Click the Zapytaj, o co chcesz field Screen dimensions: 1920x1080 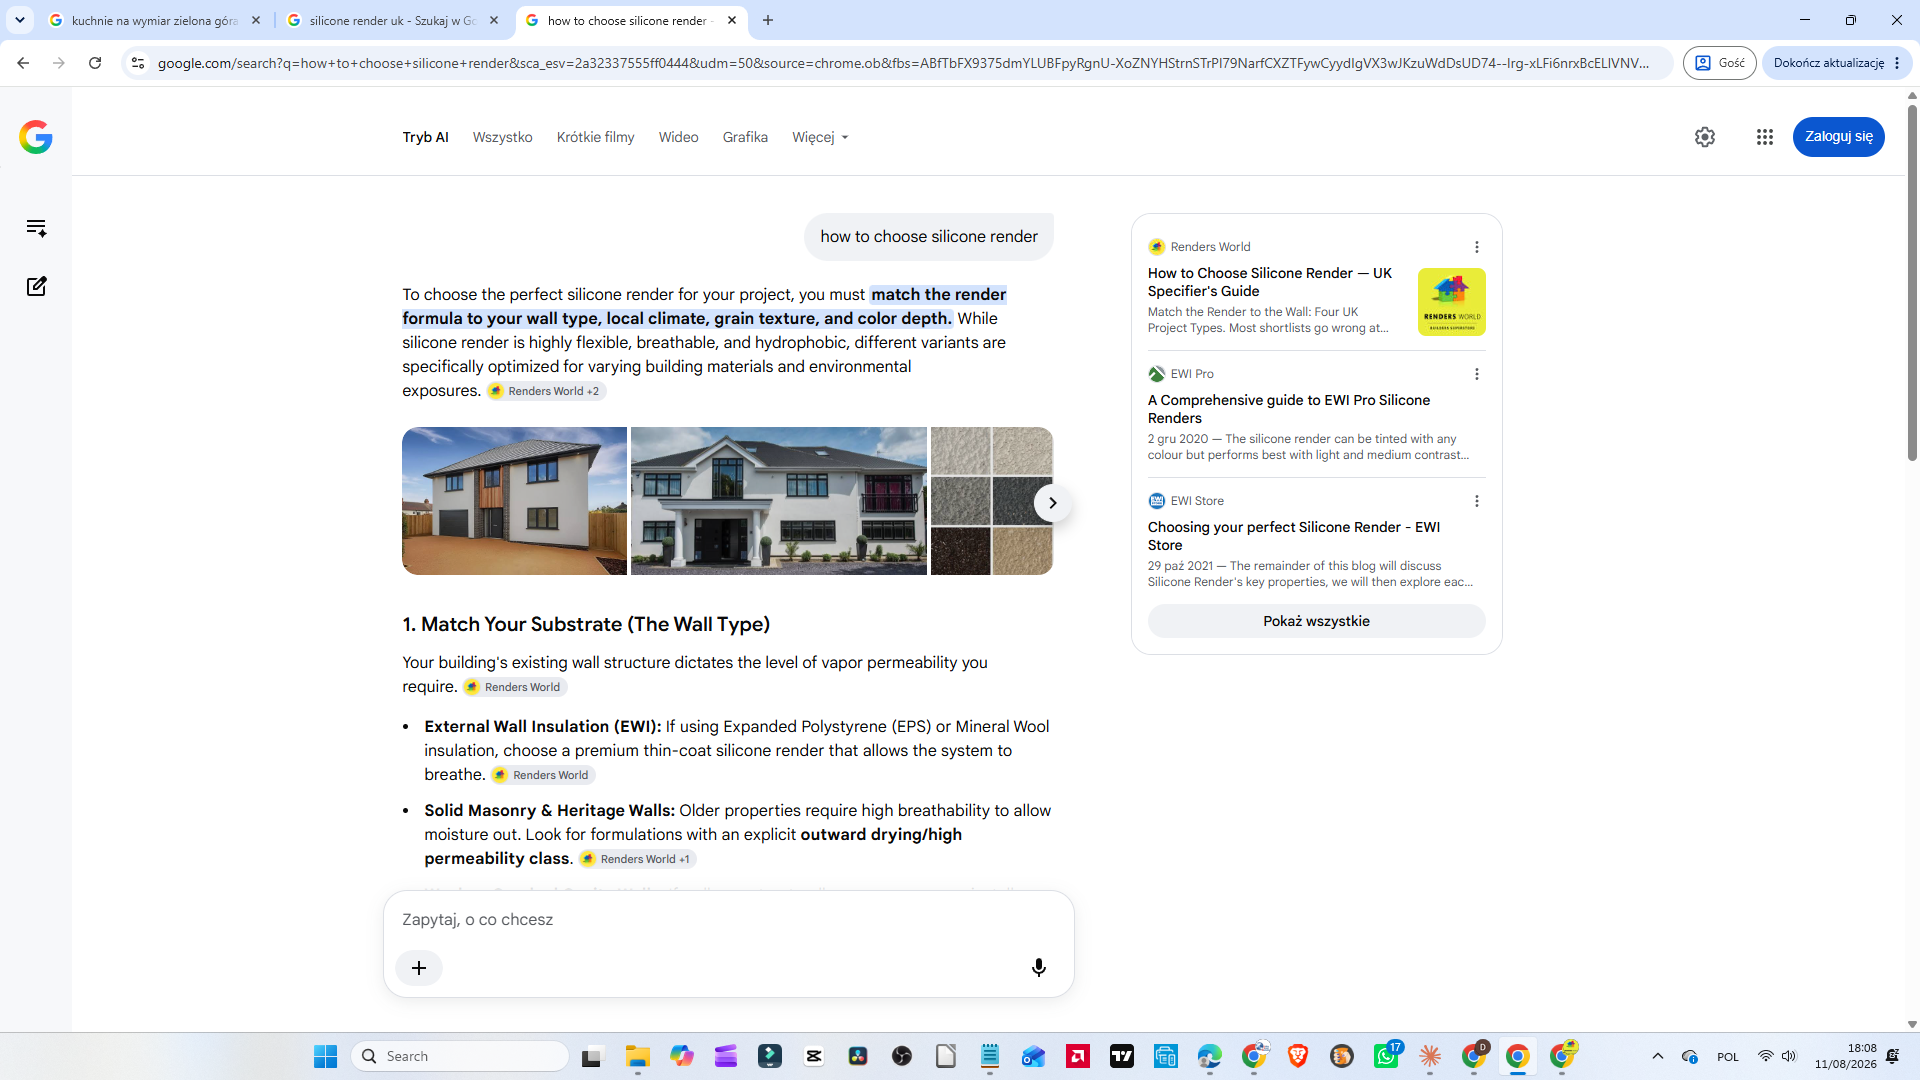(728, 919)
